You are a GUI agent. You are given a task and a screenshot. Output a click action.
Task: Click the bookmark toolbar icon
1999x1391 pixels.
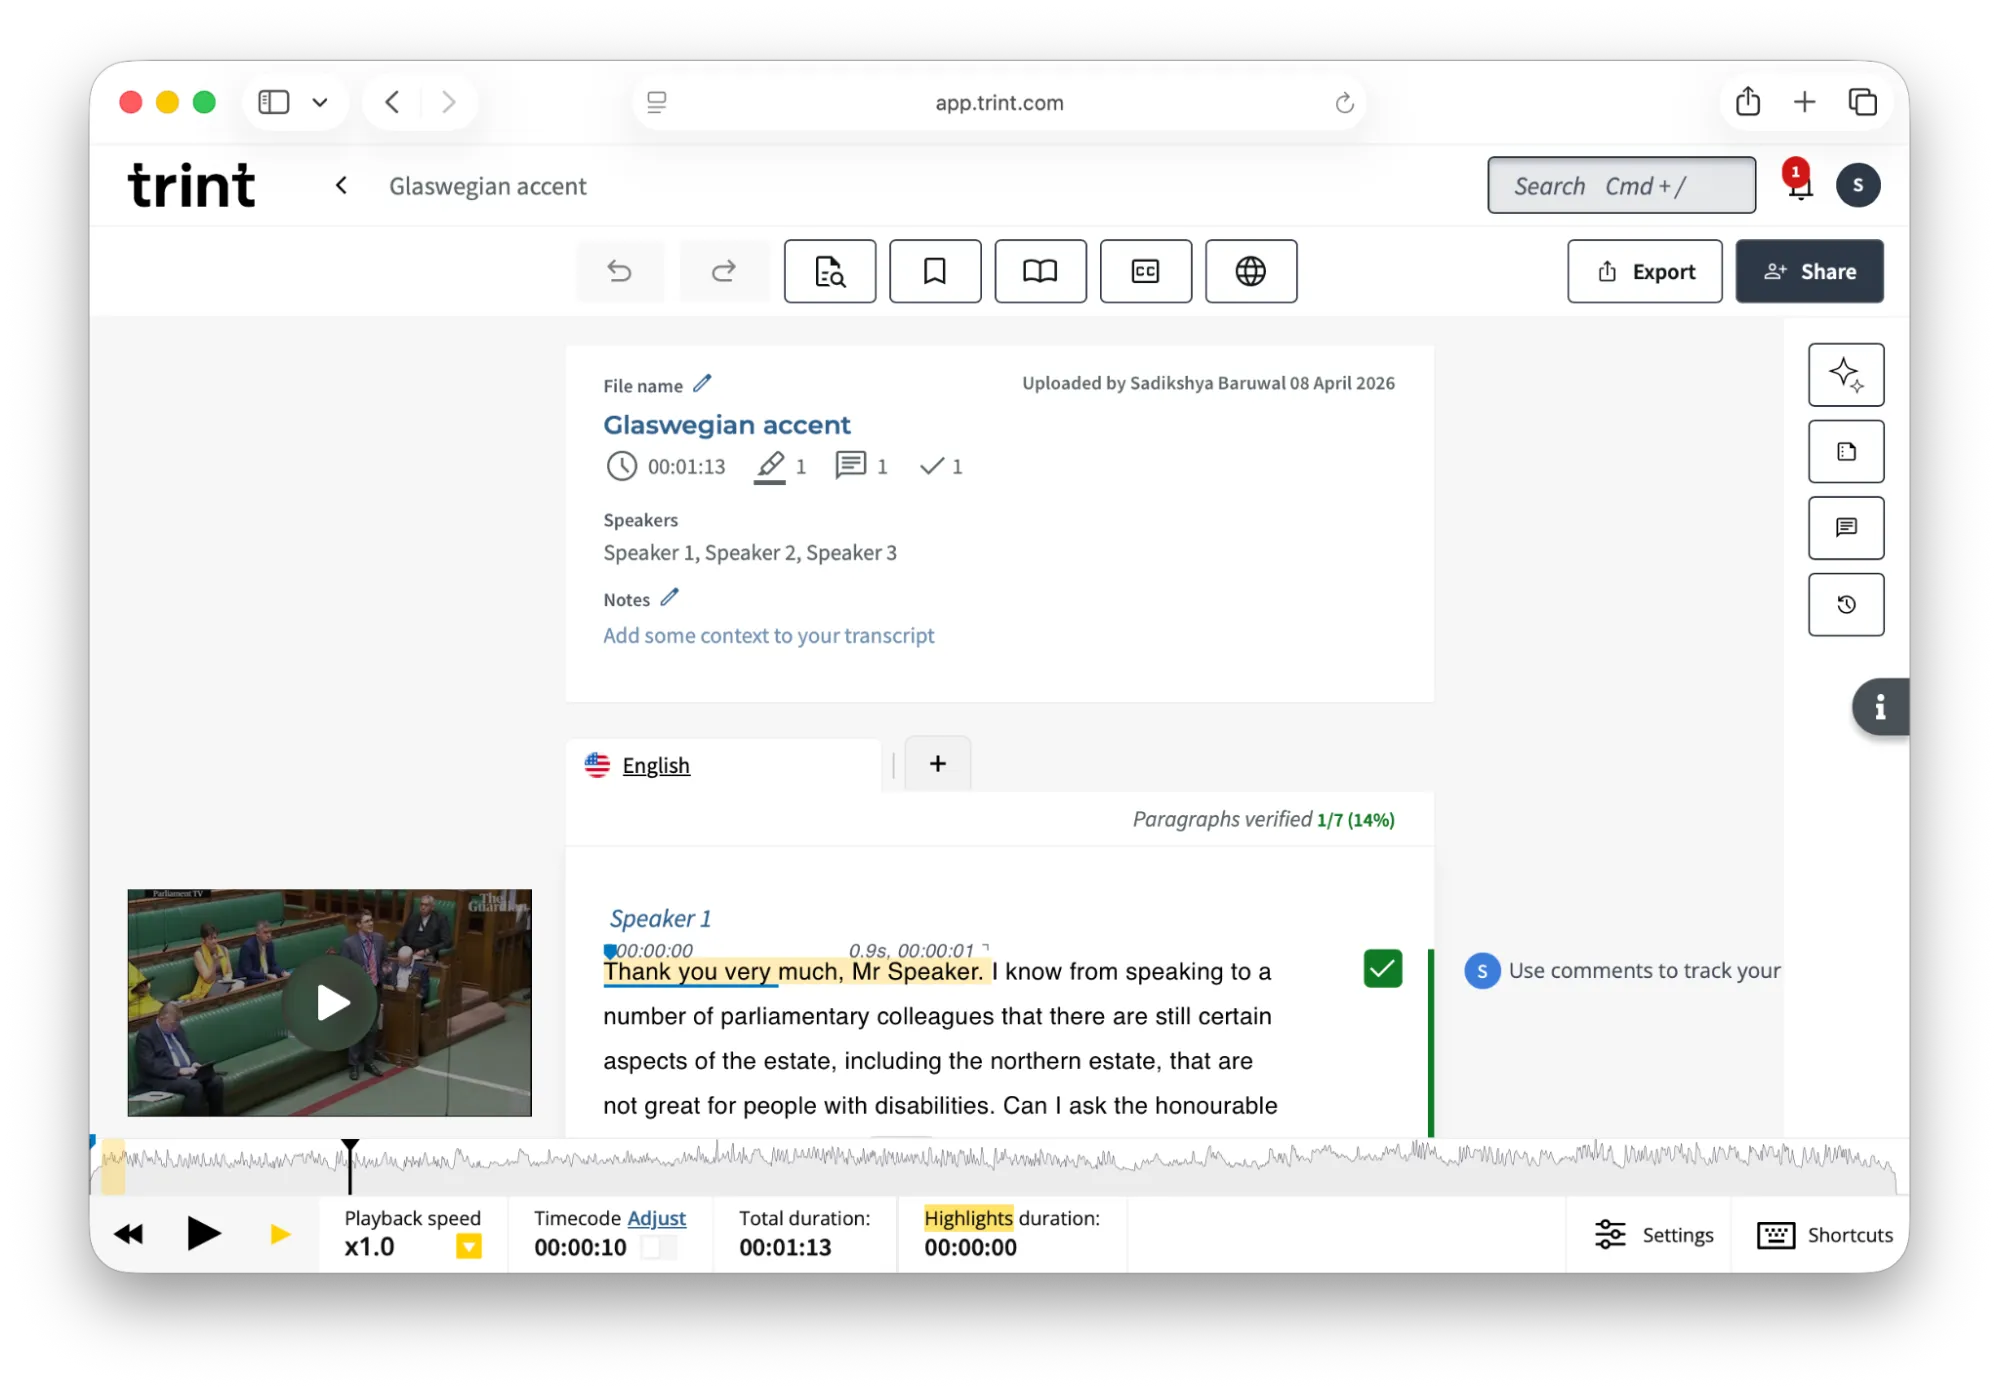(x=935, y=271)
